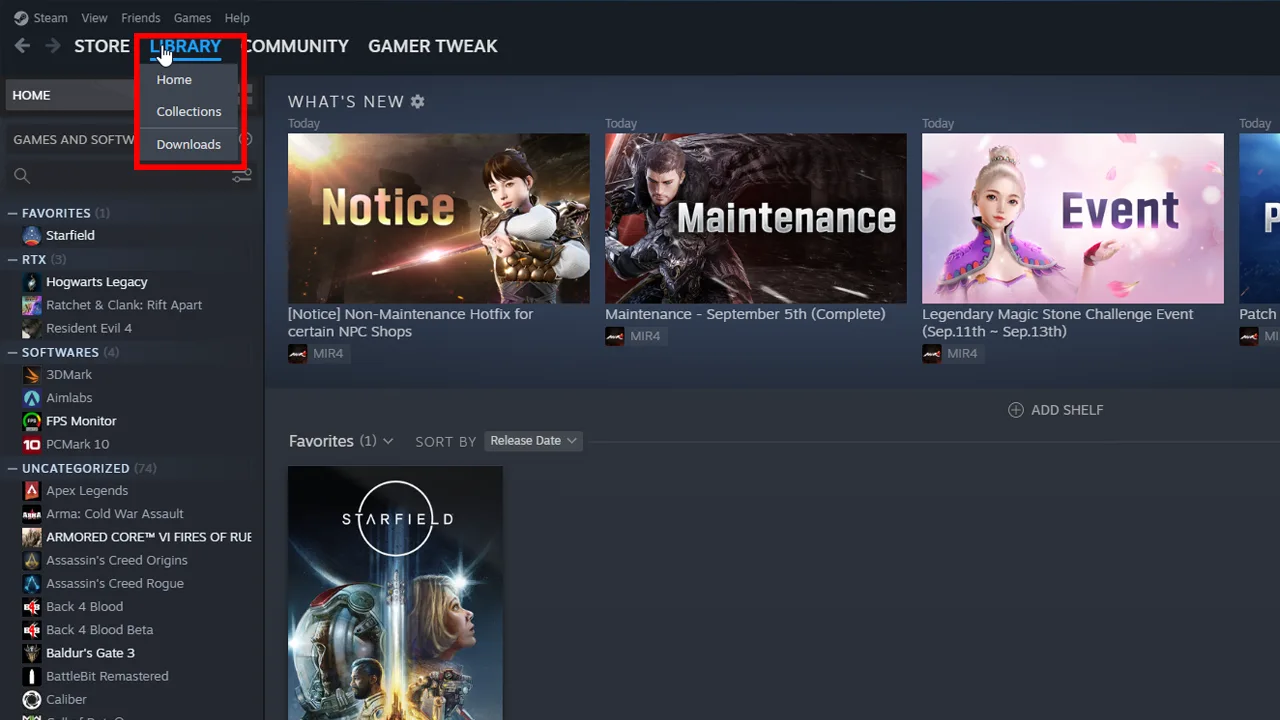
Task: Click the Back 4 Blood text entry
Action: click(x=85, y=607)
